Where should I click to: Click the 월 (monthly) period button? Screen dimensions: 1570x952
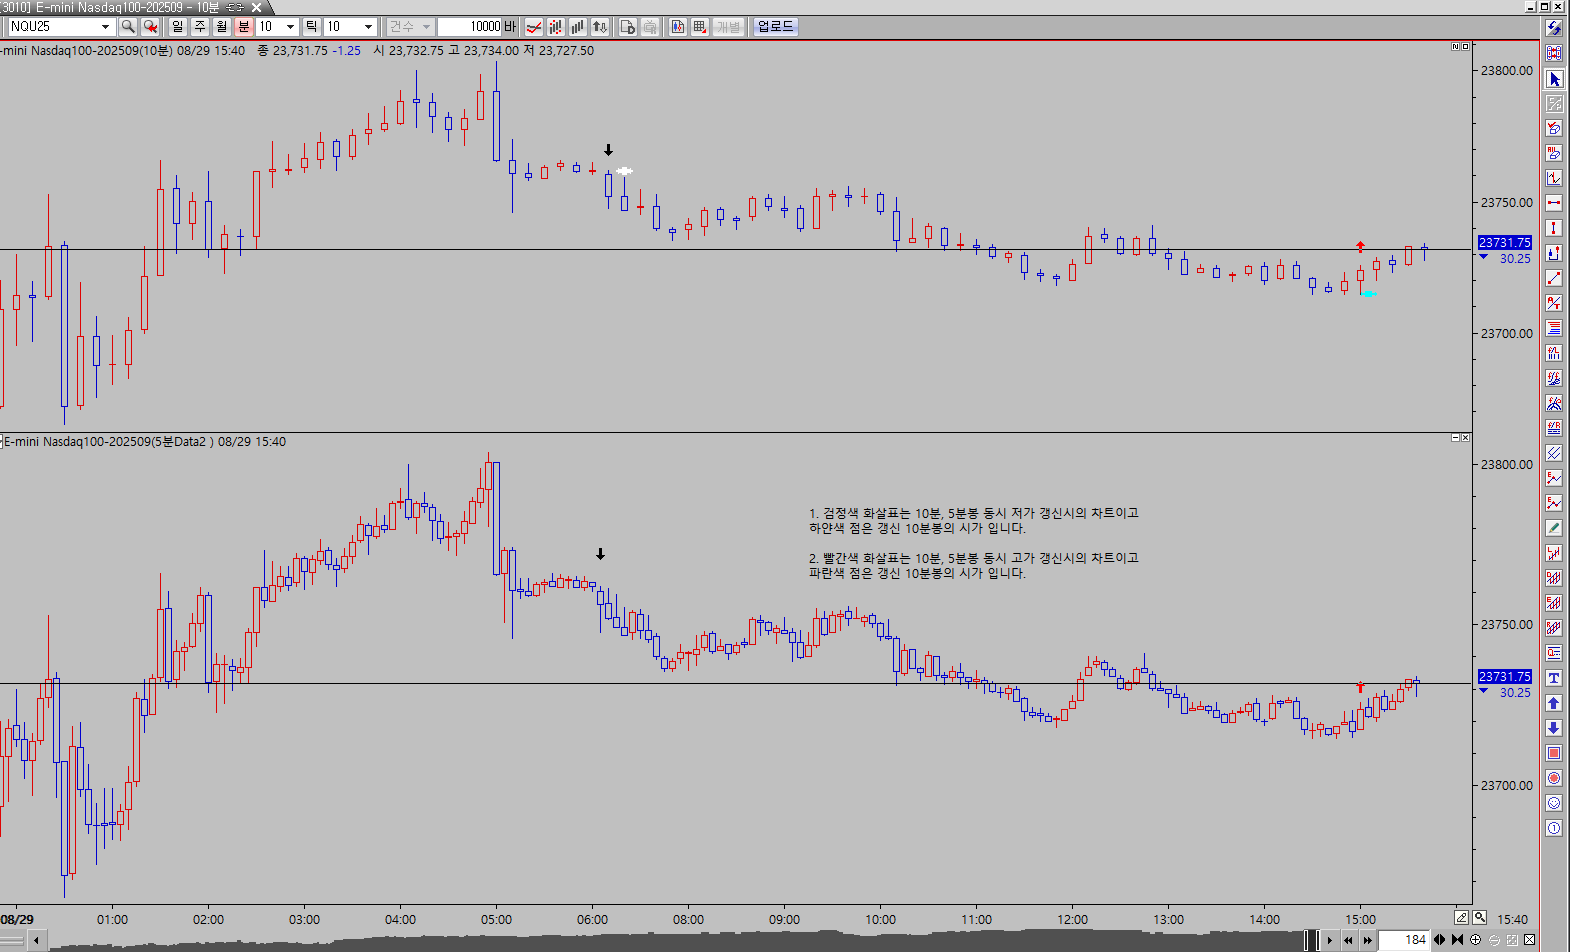click(x=222, y=27)
